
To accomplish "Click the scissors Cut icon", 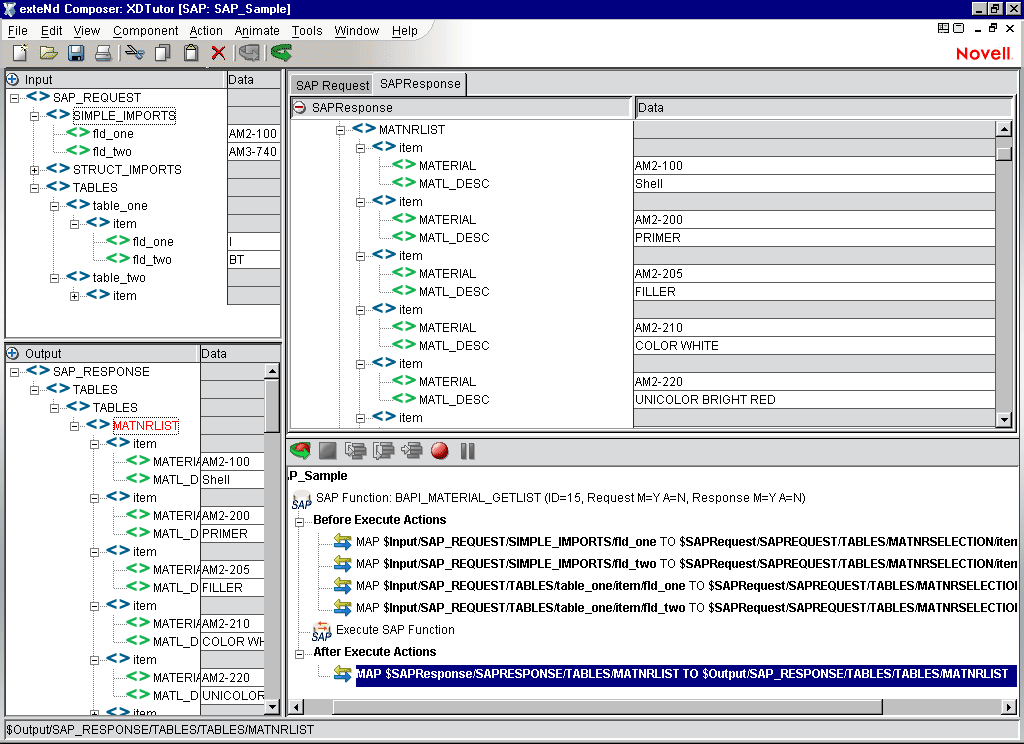I will (135, 53).
